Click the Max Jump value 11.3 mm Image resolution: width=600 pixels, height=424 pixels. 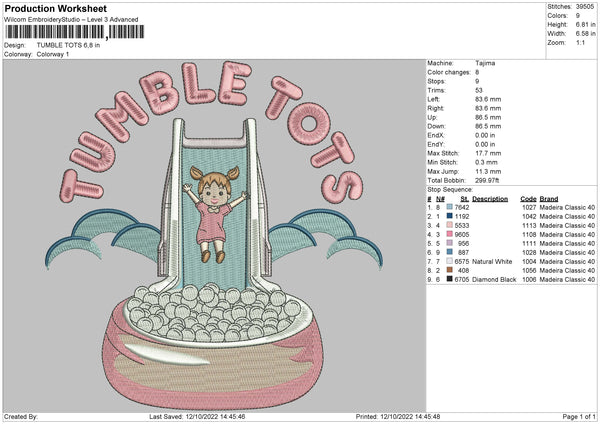tap(488, 171)
